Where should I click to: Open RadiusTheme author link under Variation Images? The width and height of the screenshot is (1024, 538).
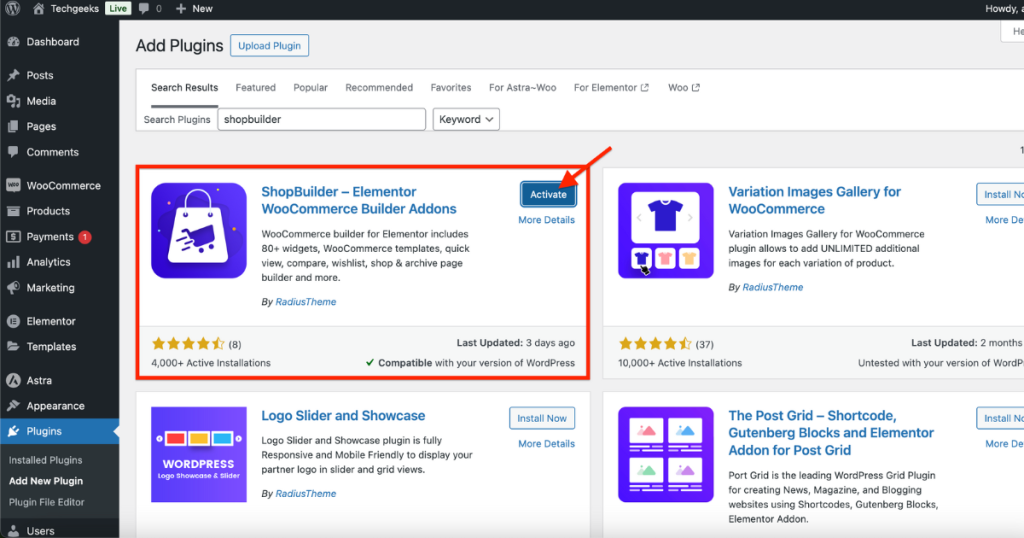(773, 287)
